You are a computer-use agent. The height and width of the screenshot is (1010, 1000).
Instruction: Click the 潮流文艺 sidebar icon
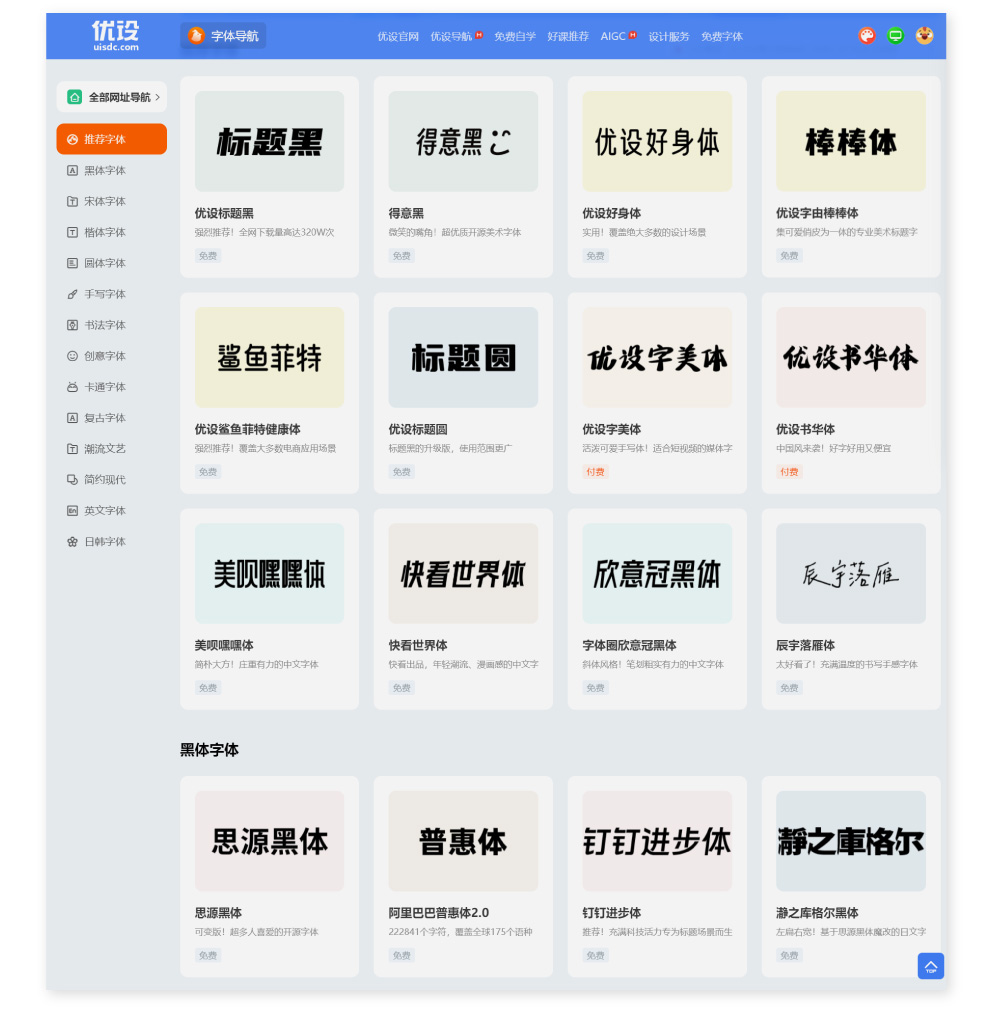(72, 448)
